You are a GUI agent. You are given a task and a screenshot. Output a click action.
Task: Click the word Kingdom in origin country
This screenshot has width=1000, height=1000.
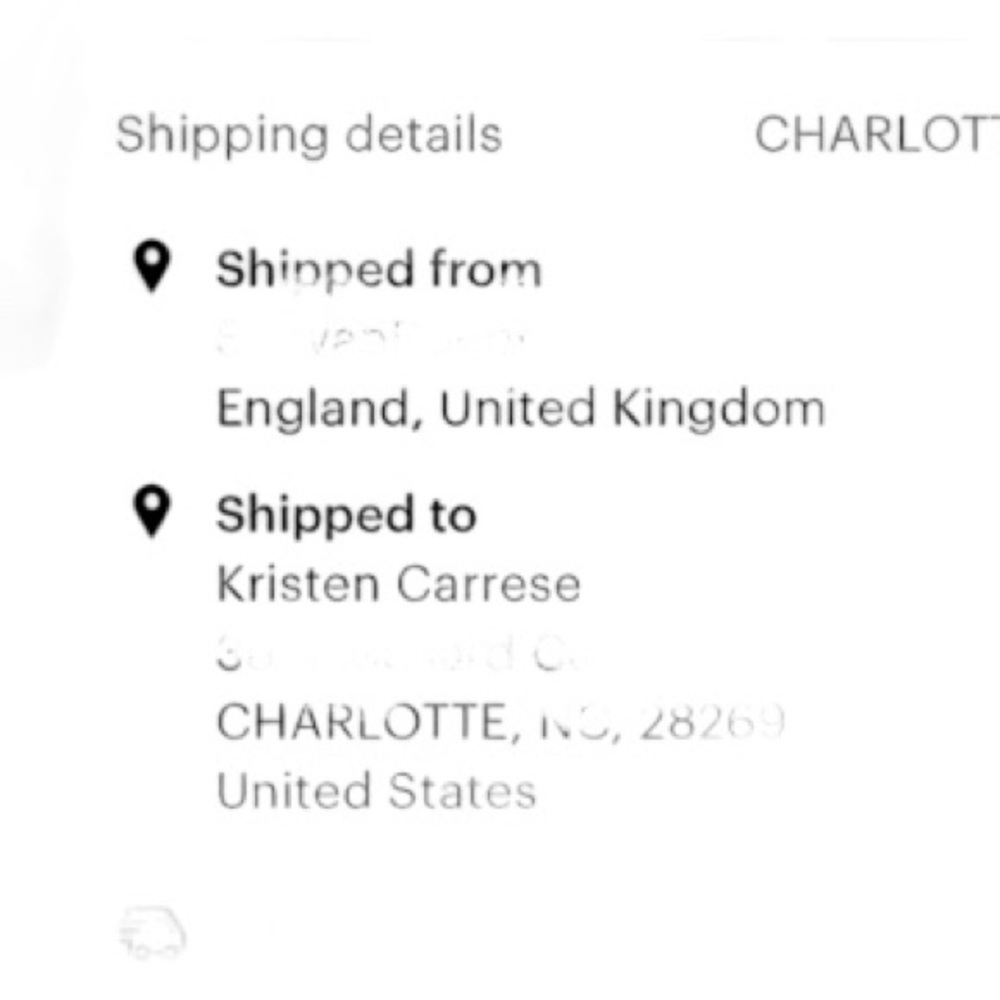718,408
